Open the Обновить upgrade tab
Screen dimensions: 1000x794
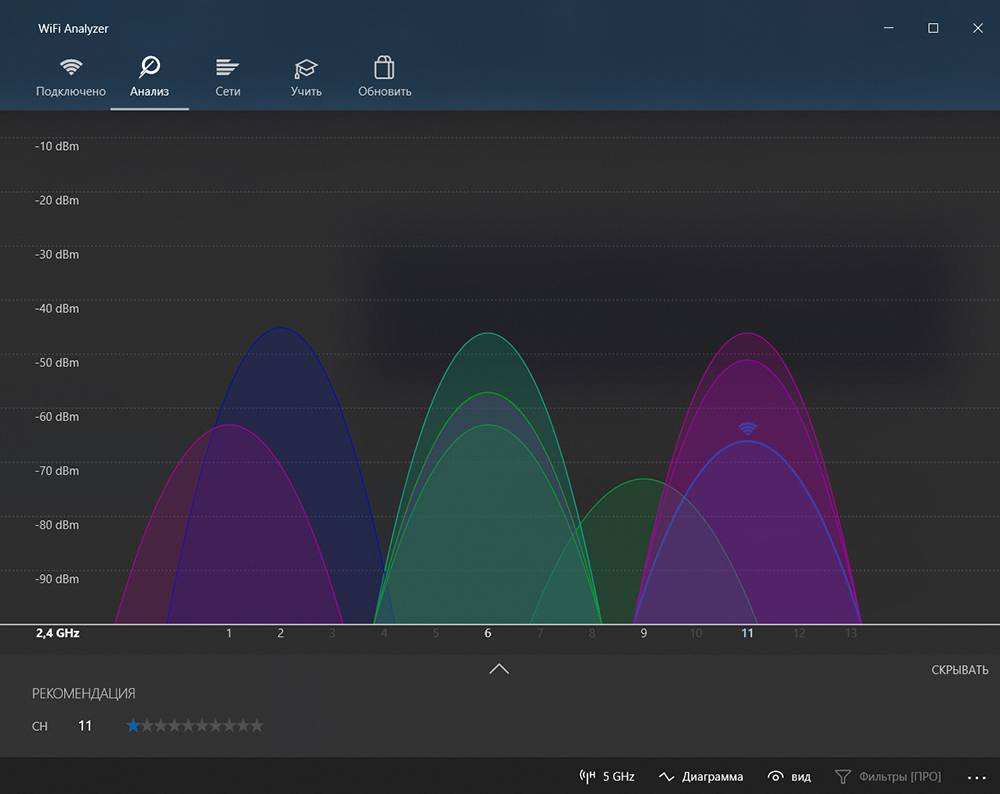(385, 79)
